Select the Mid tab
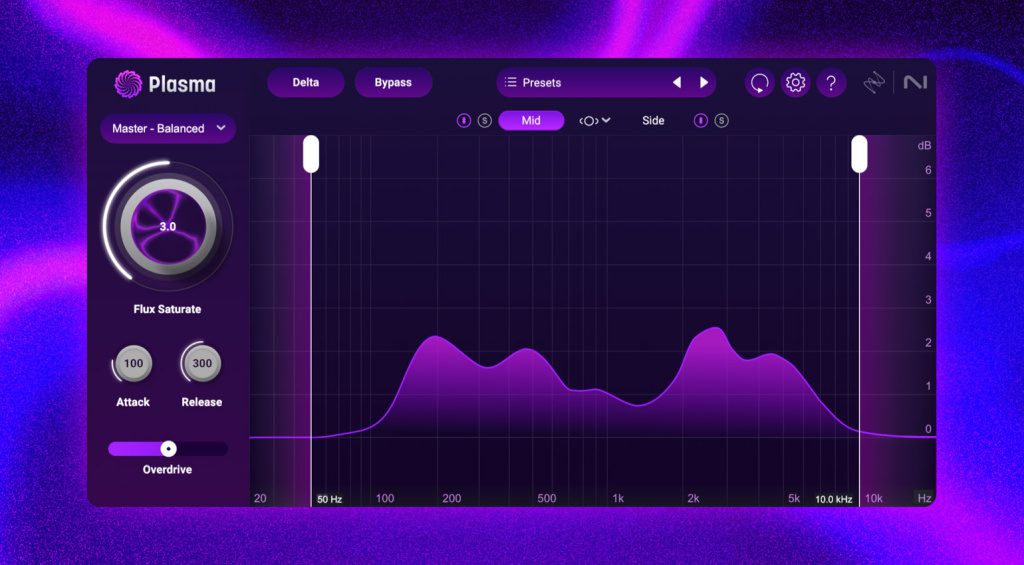Image resolution: width=1024 pixels, height=565 pixels. point(531,121)
